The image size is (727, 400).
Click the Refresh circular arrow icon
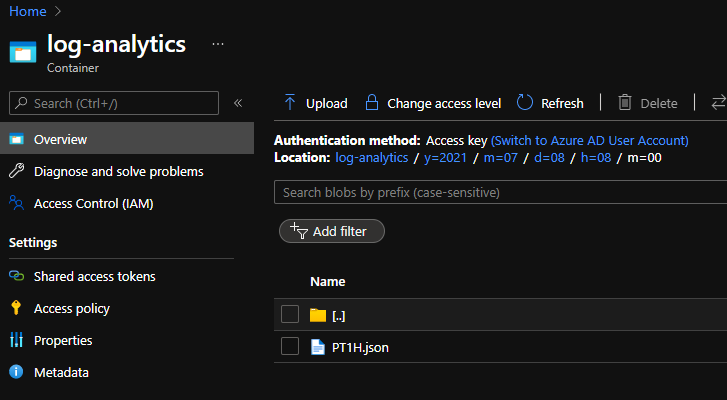[525, 102]
